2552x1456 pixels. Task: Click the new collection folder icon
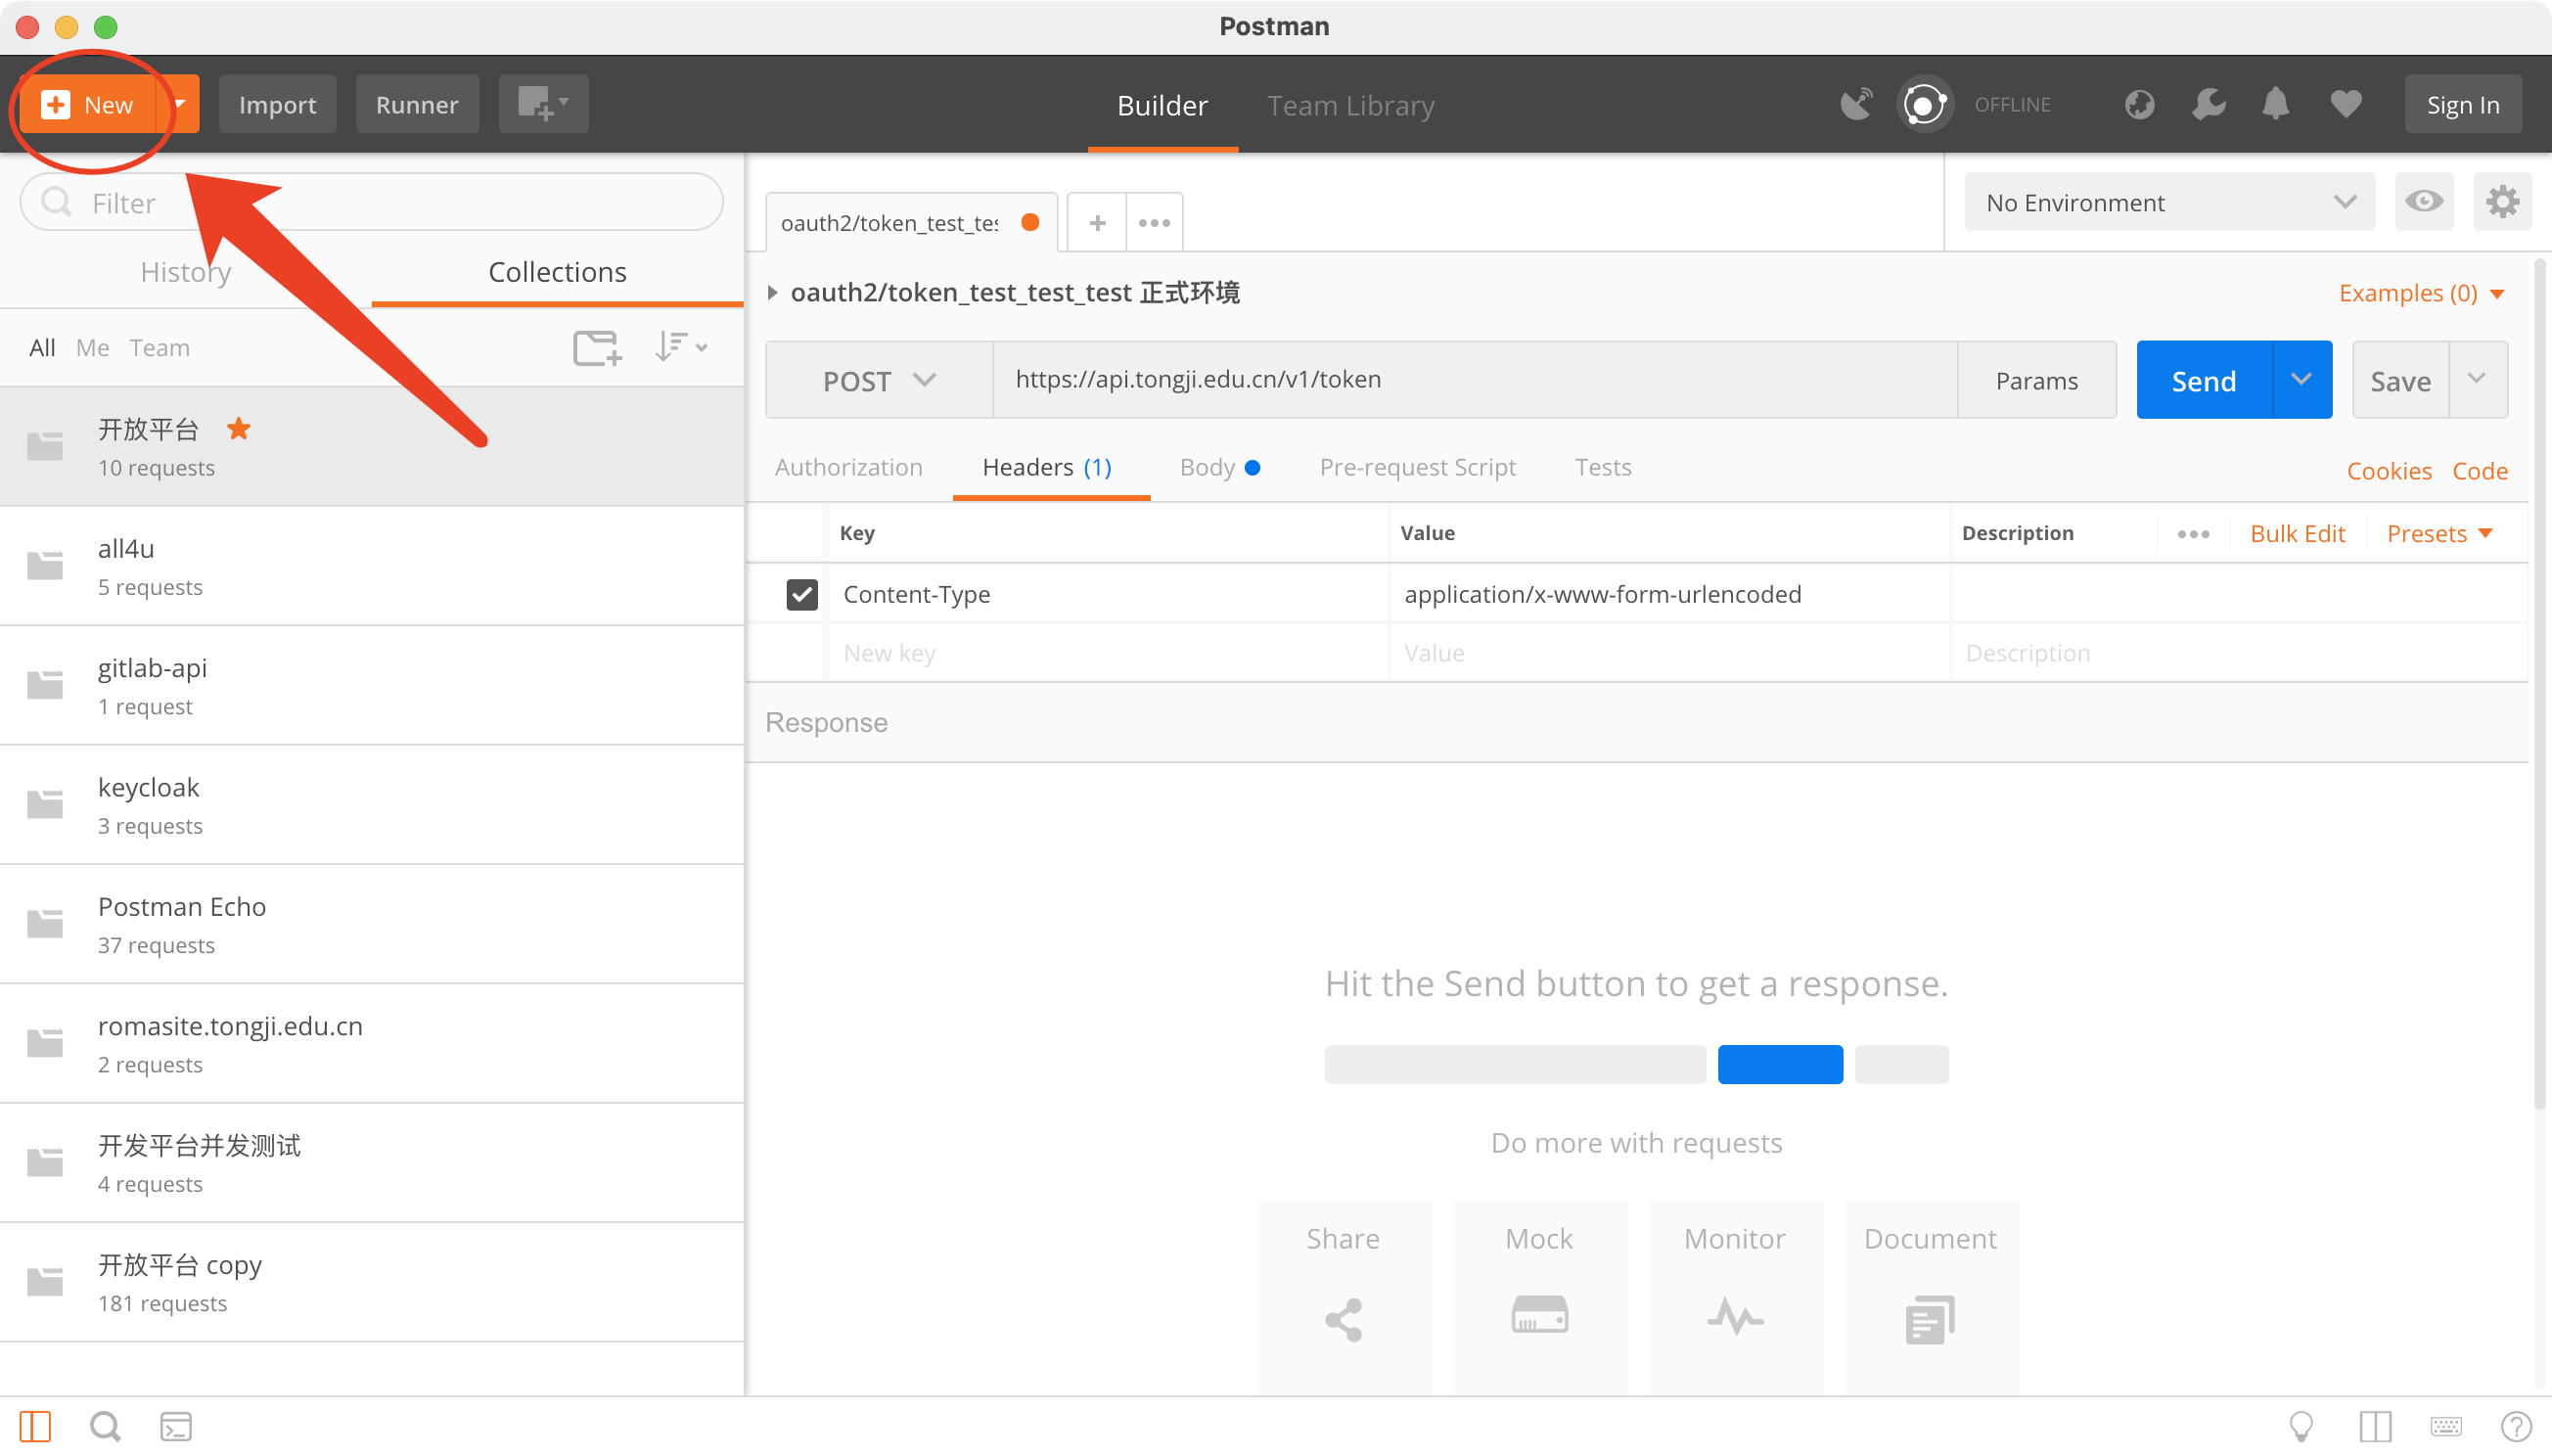click(x=597, y=348)
